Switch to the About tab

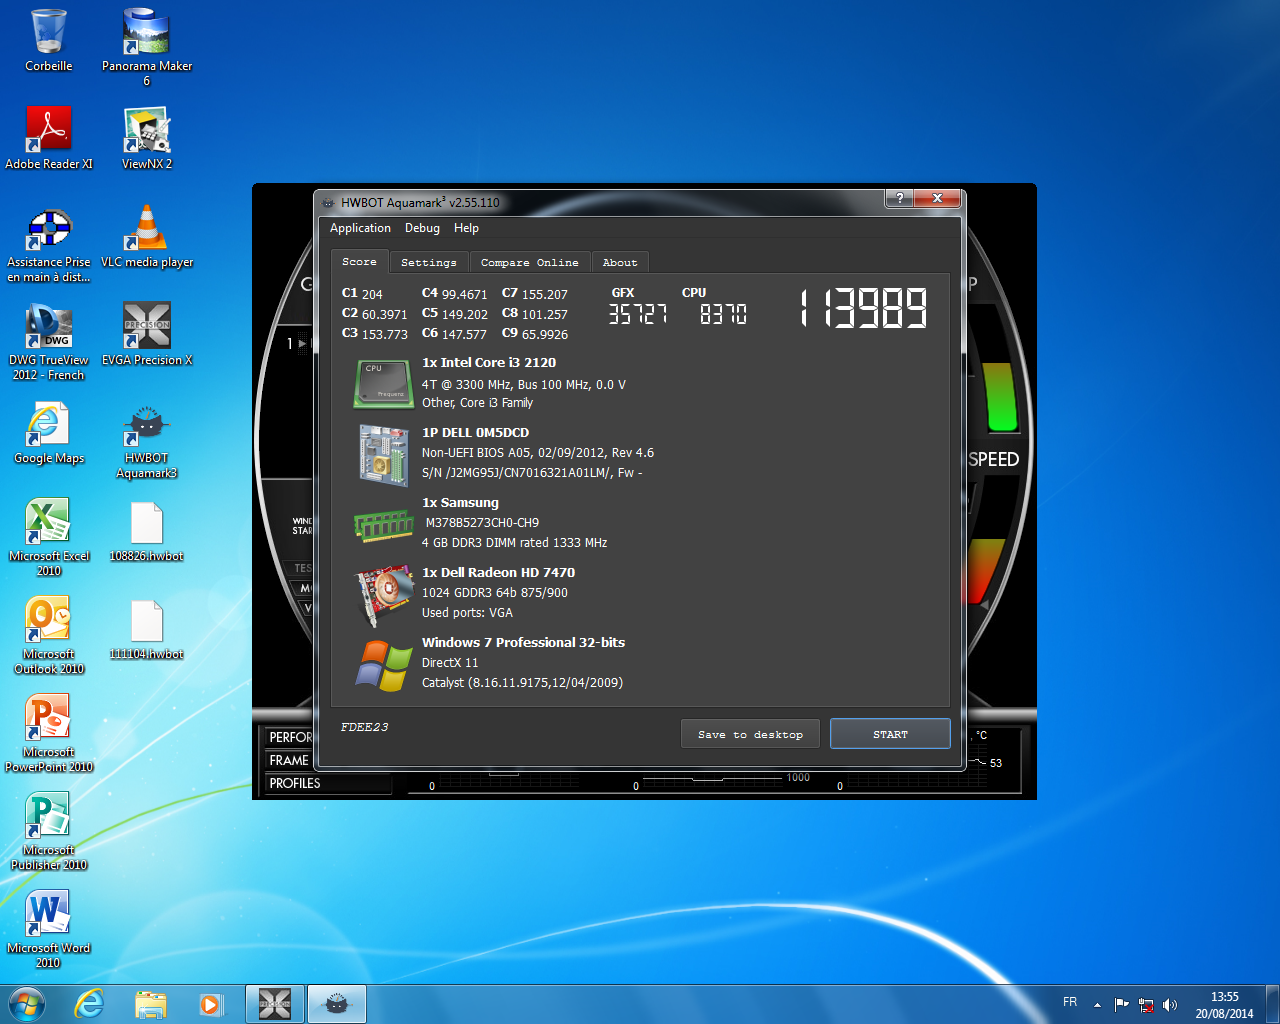click(620, 262)
